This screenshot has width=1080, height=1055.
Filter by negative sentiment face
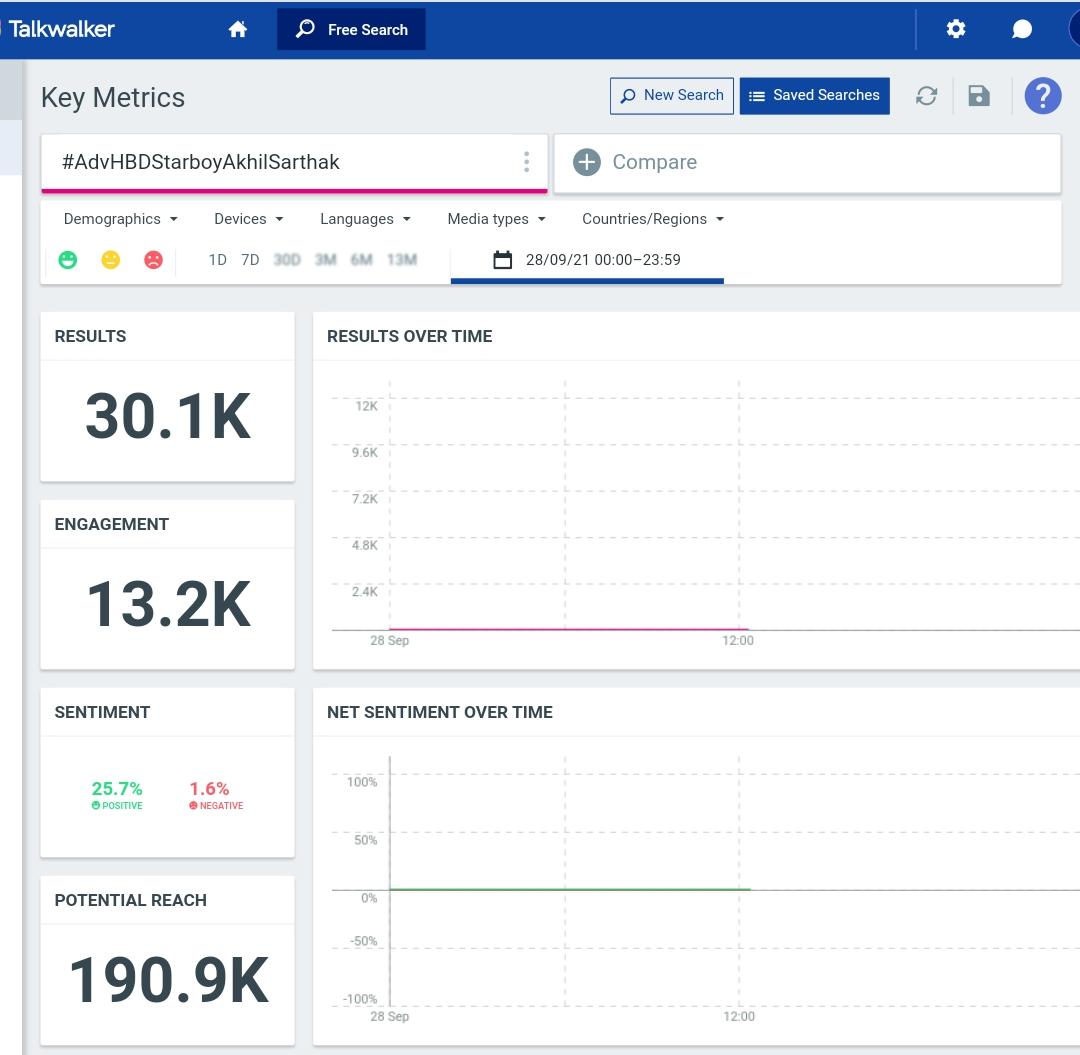(x=153, y=260)
